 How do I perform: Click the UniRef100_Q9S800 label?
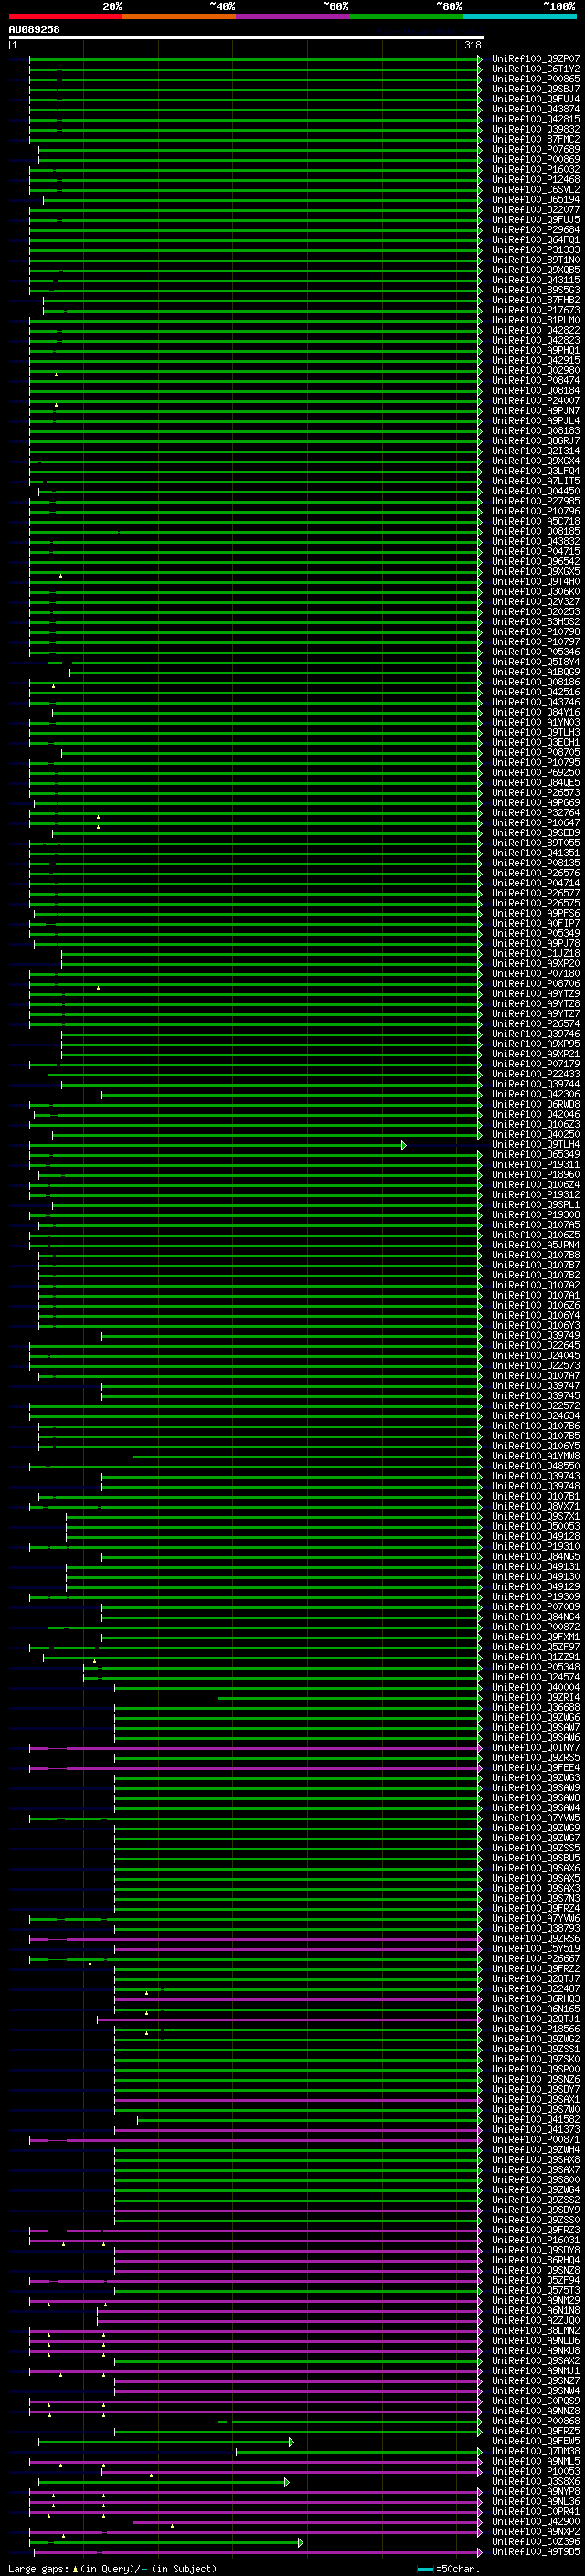pos(535,2181)
